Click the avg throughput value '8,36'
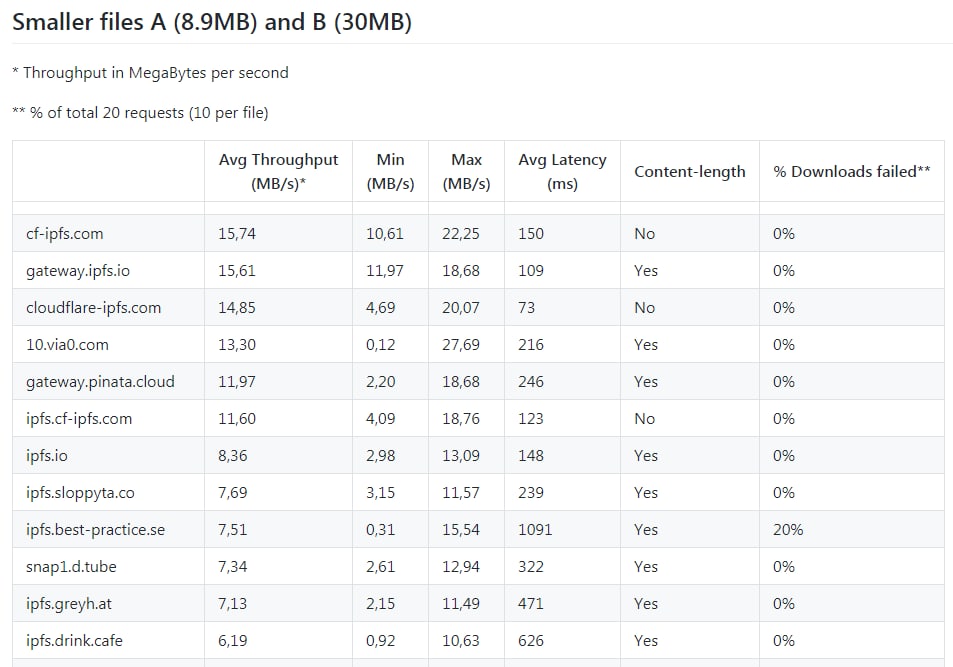Image resolution: width=953 pixels, height=667 pixels. pyautogui.click(x=233, y=456)
